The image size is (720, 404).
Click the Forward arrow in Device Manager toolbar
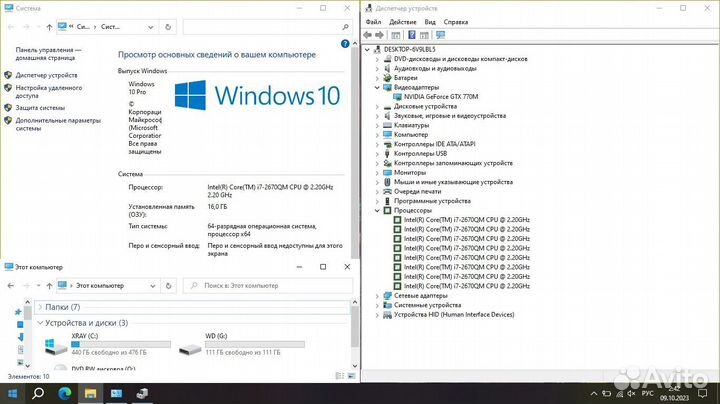(x=379, y=35)
